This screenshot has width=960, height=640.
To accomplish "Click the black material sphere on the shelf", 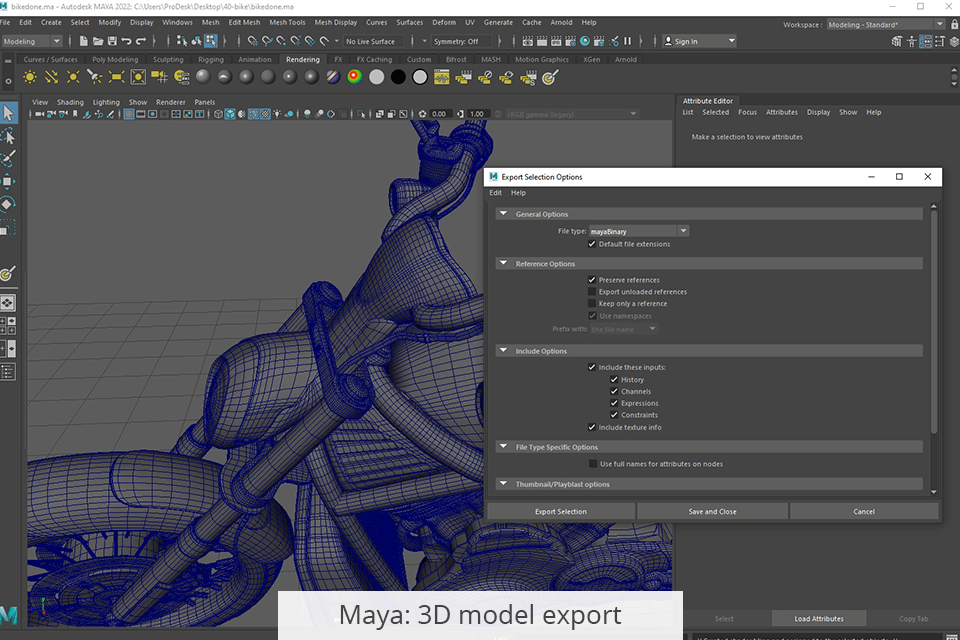I will tap(398, 77).
